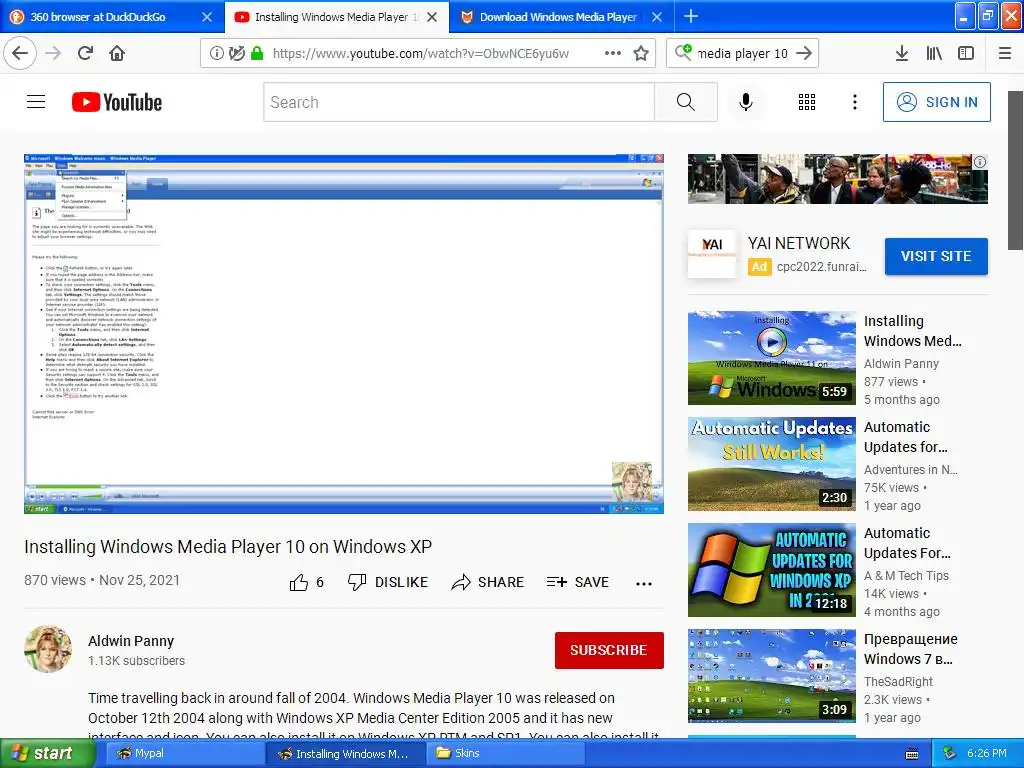
Task: Click the YouTube search magnifier button
Action: [x=686, y=102]
